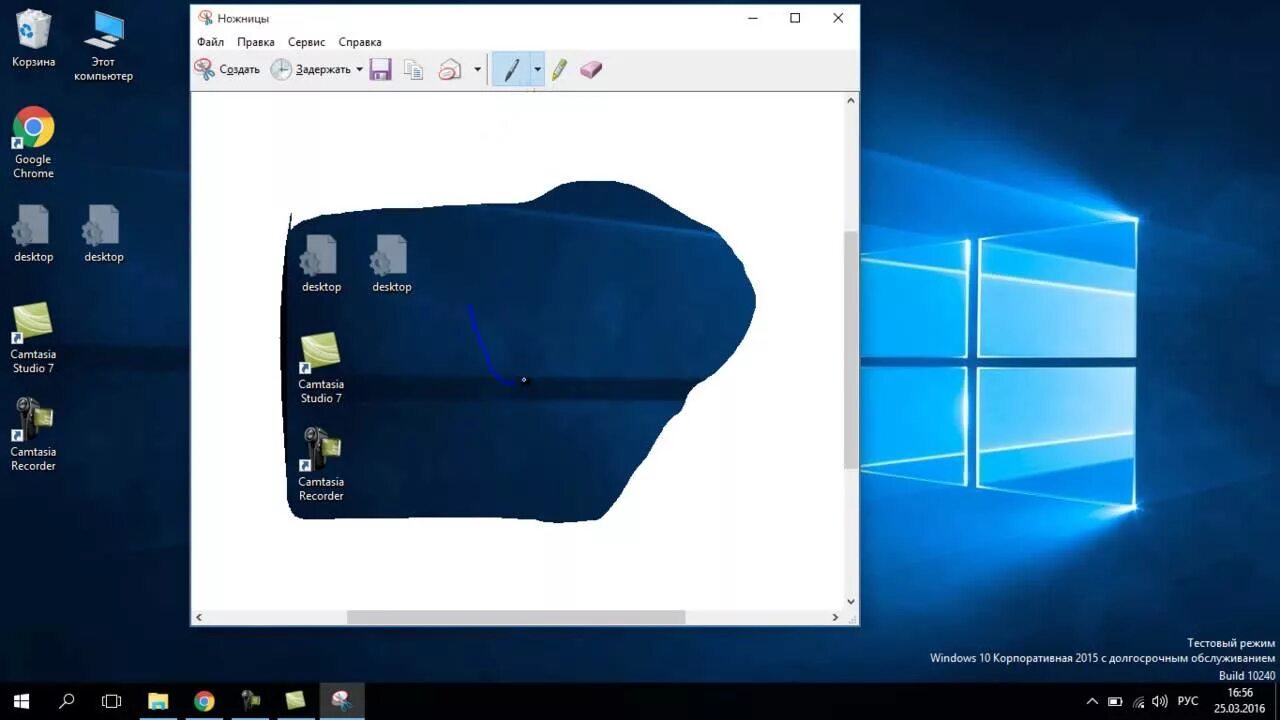Image resolution: width=1280 pixels, height=720 pixels.
Task: Show hidden tray icons chevron
Action: (x=1092, y=701)
